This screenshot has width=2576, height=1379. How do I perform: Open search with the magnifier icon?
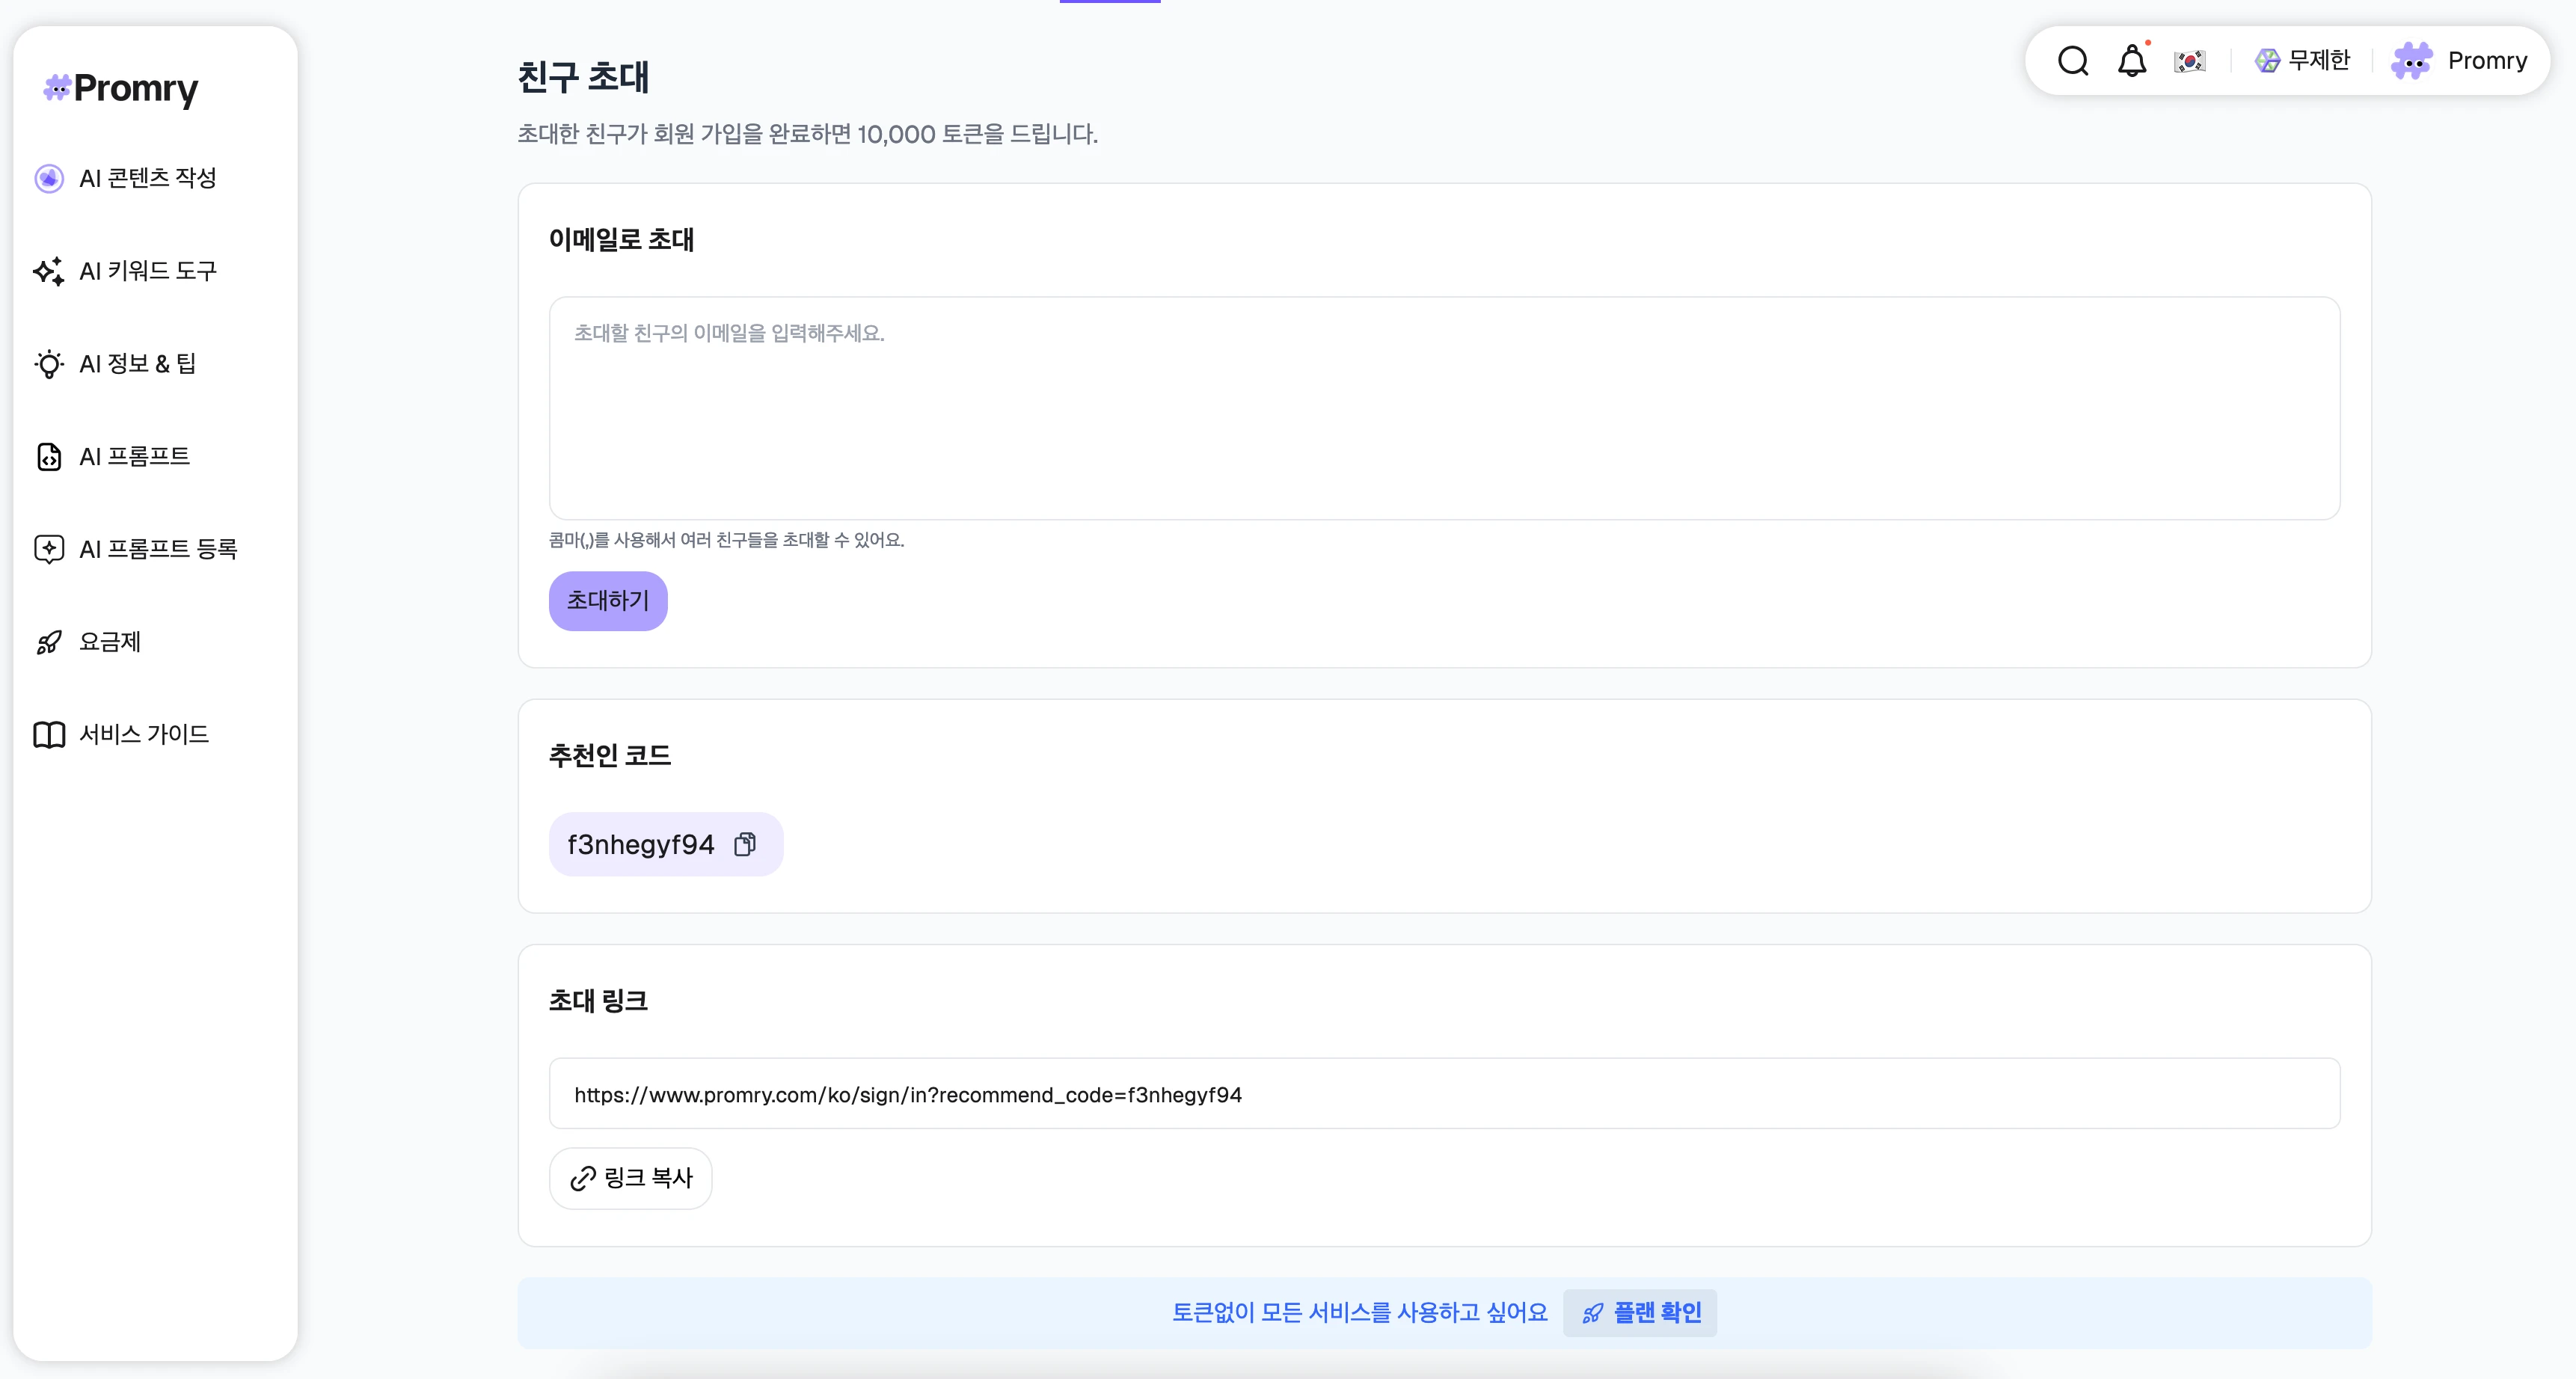coord(2073,61)
